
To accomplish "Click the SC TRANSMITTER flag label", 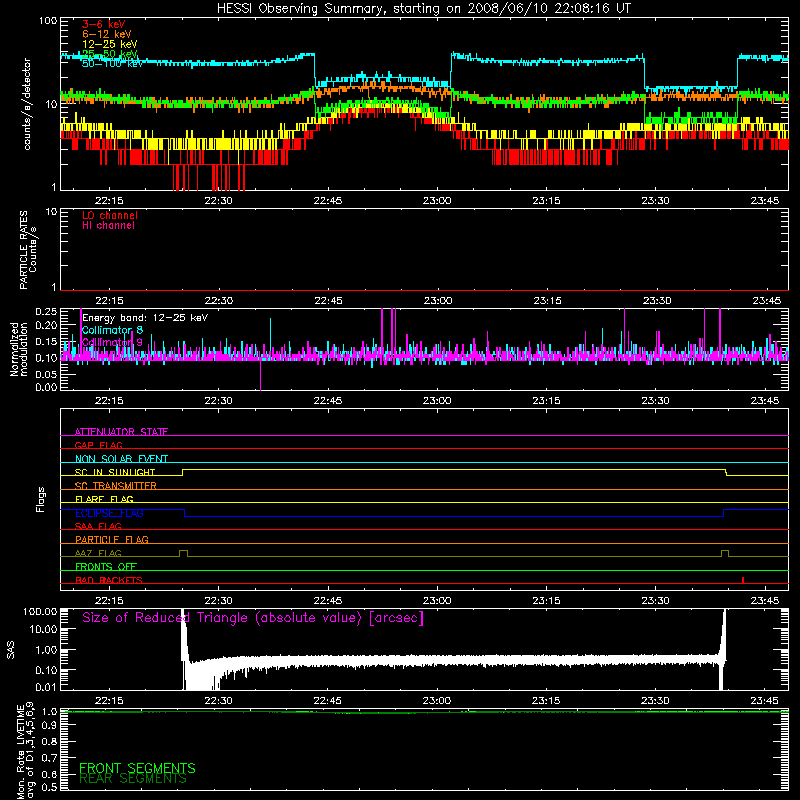I will [115, 486].
